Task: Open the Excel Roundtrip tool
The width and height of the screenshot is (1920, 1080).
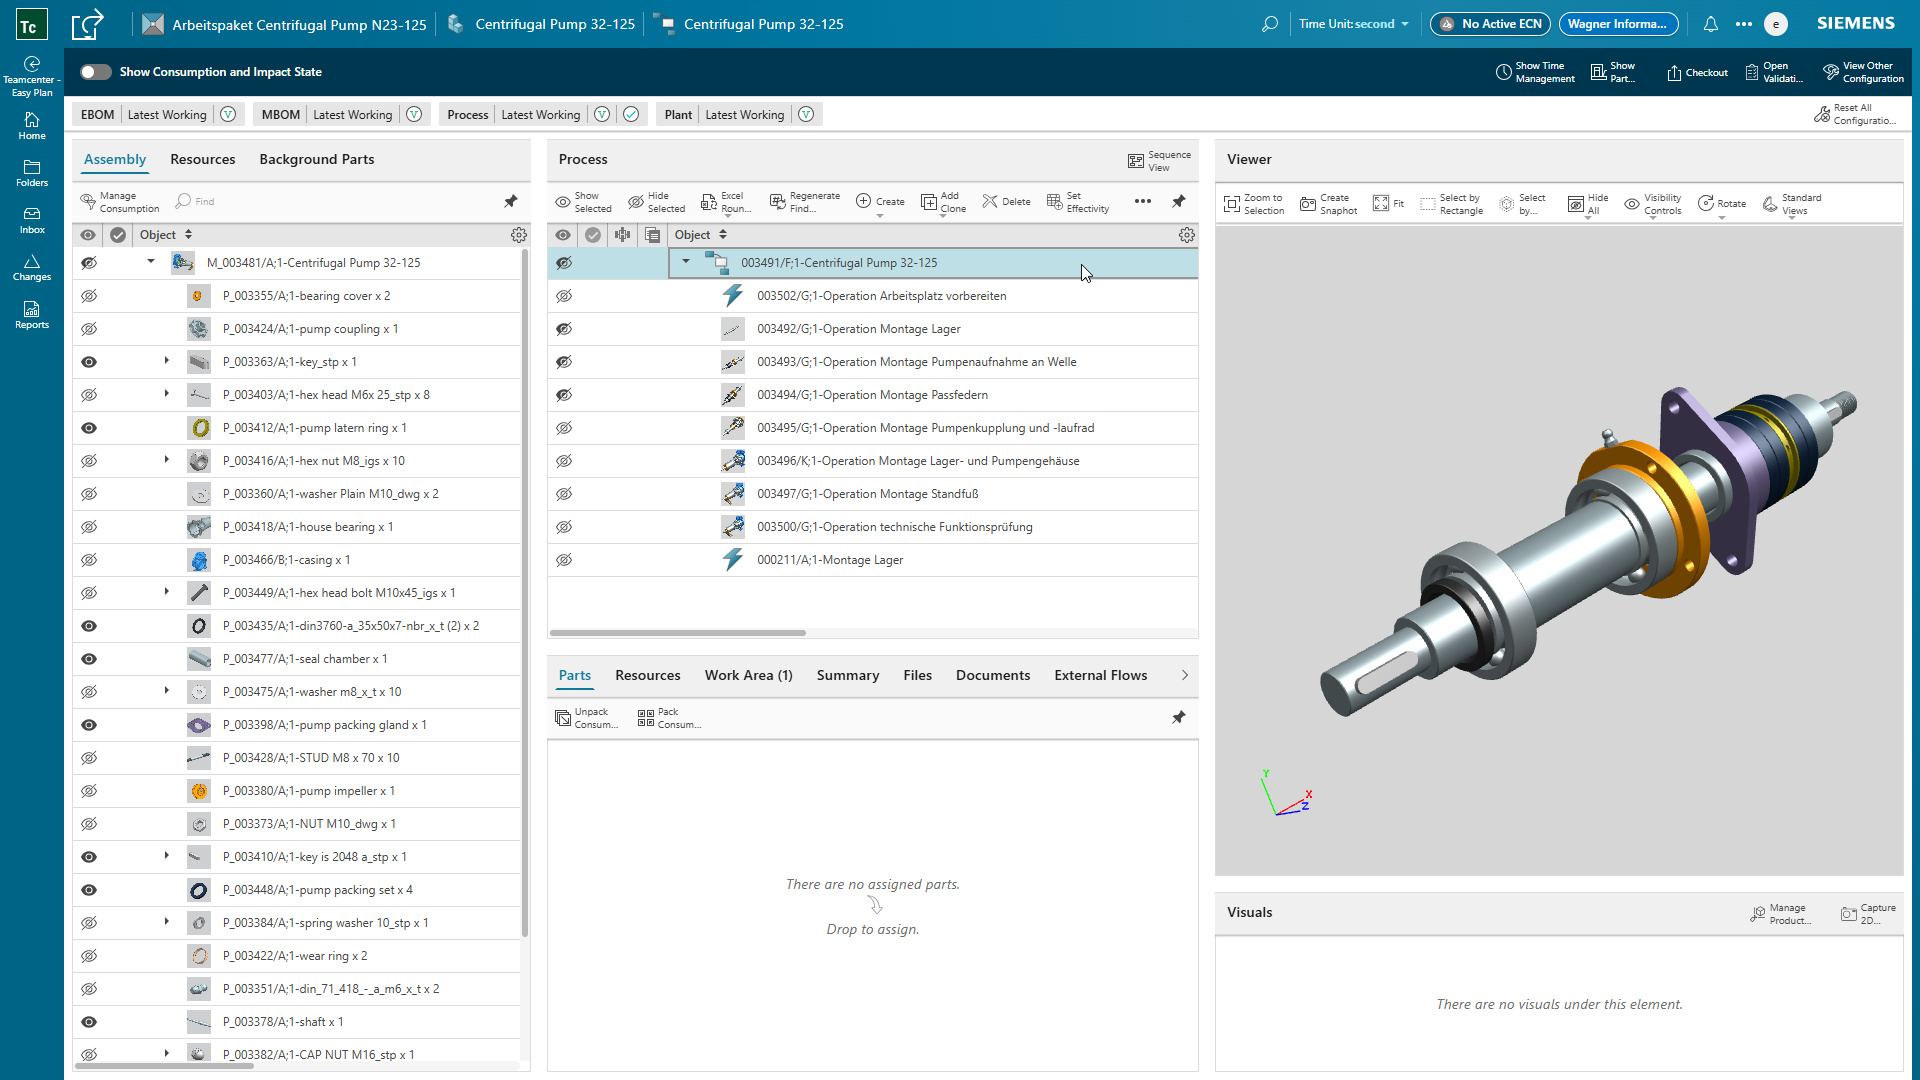Action: click(x=709, y=202)
